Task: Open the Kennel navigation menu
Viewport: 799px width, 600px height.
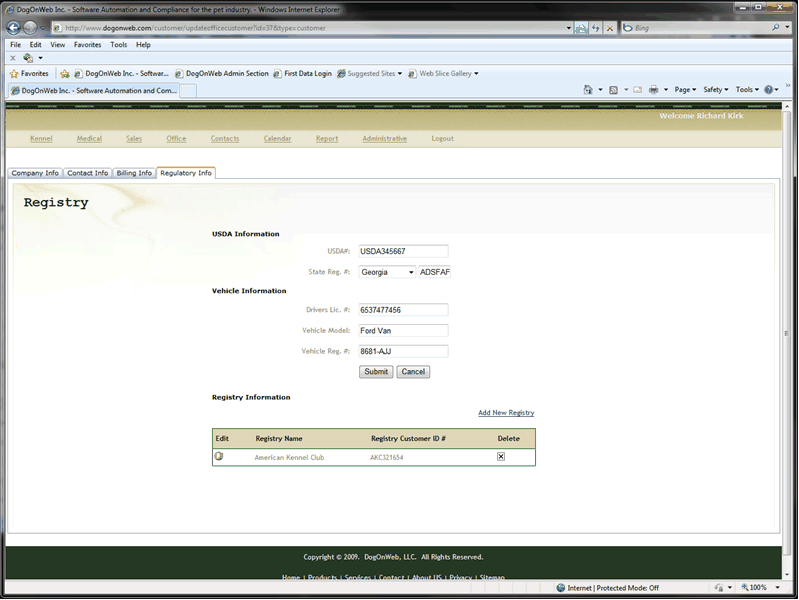Action: pyautogui.click(x=41, y=139)
